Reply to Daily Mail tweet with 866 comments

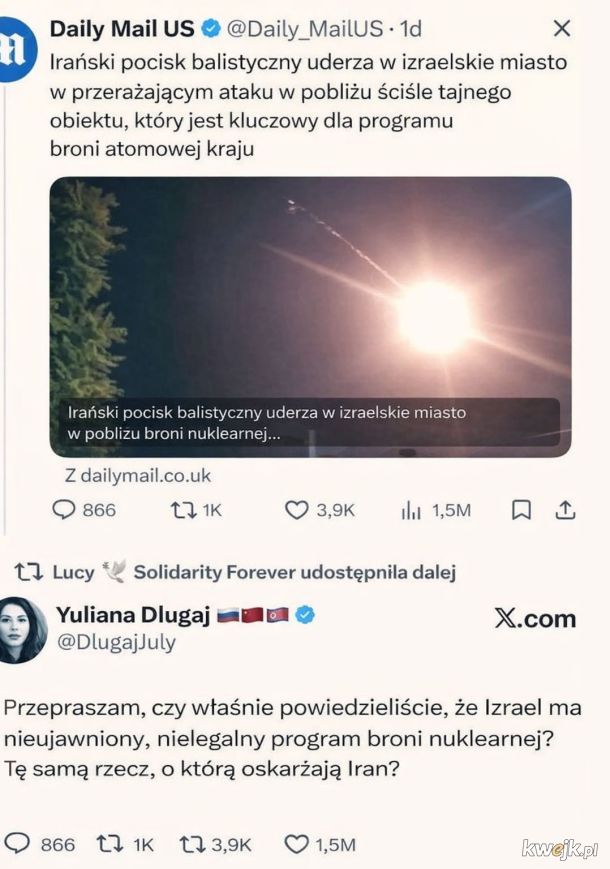84,510
